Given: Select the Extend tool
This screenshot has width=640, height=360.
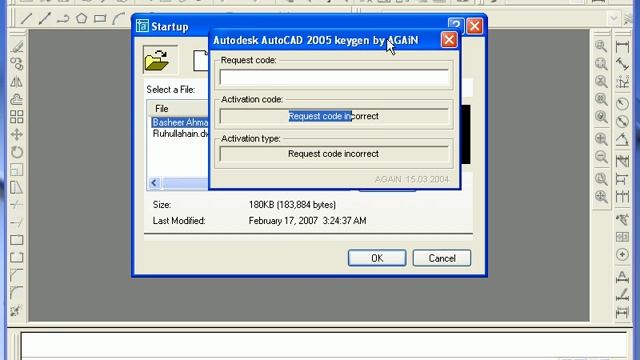Looking at the screenshot, I should coord(17,222).
